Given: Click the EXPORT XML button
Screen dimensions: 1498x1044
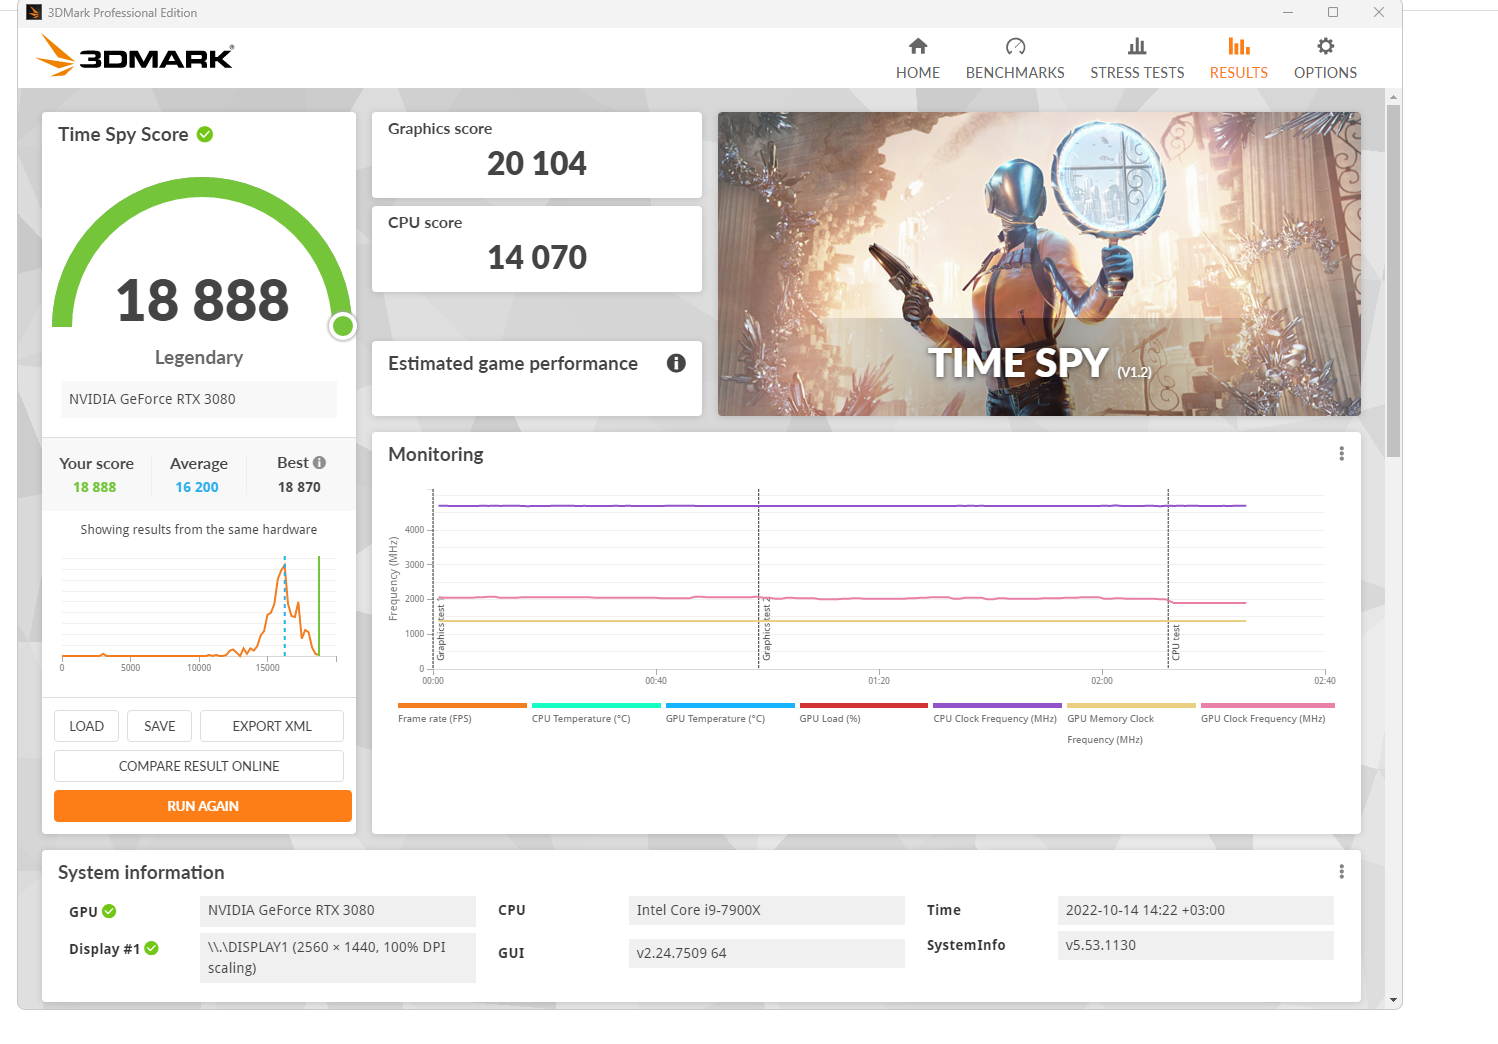Looking at the screenshot, I should (x=272, y=726).
